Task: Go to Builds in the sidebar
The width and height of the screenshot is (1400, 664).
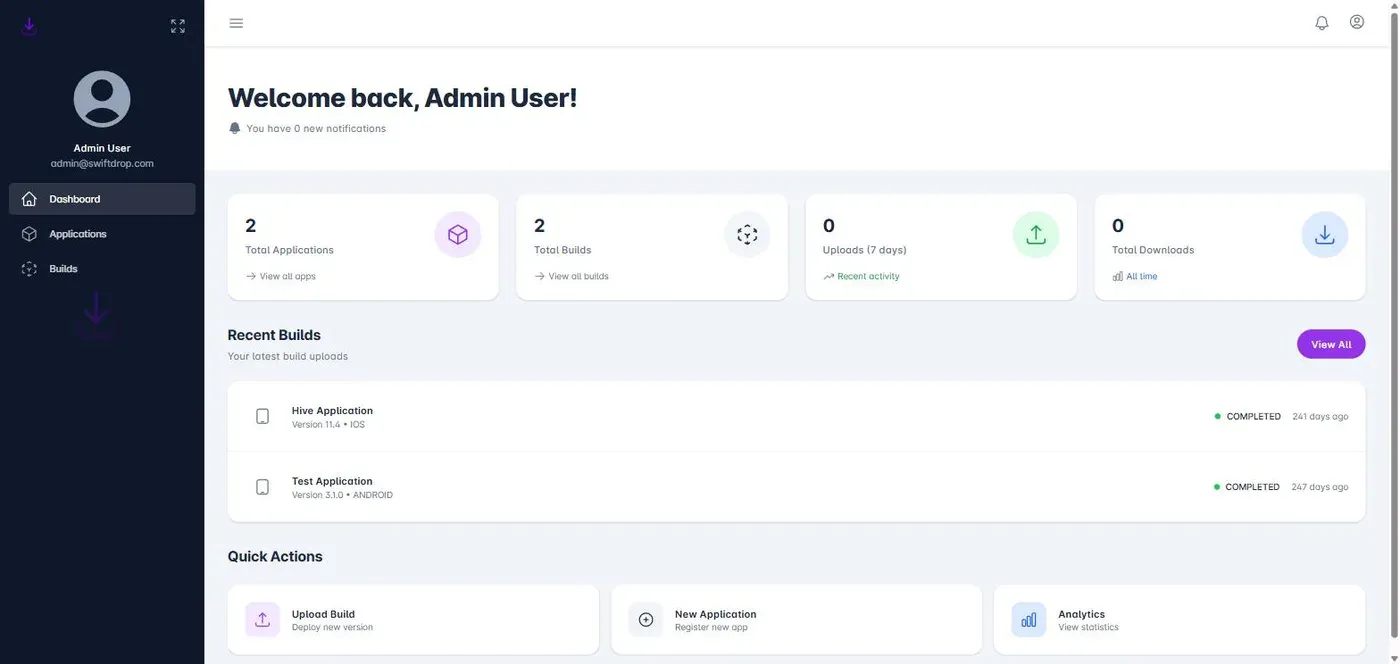Action: click(102, 269)
